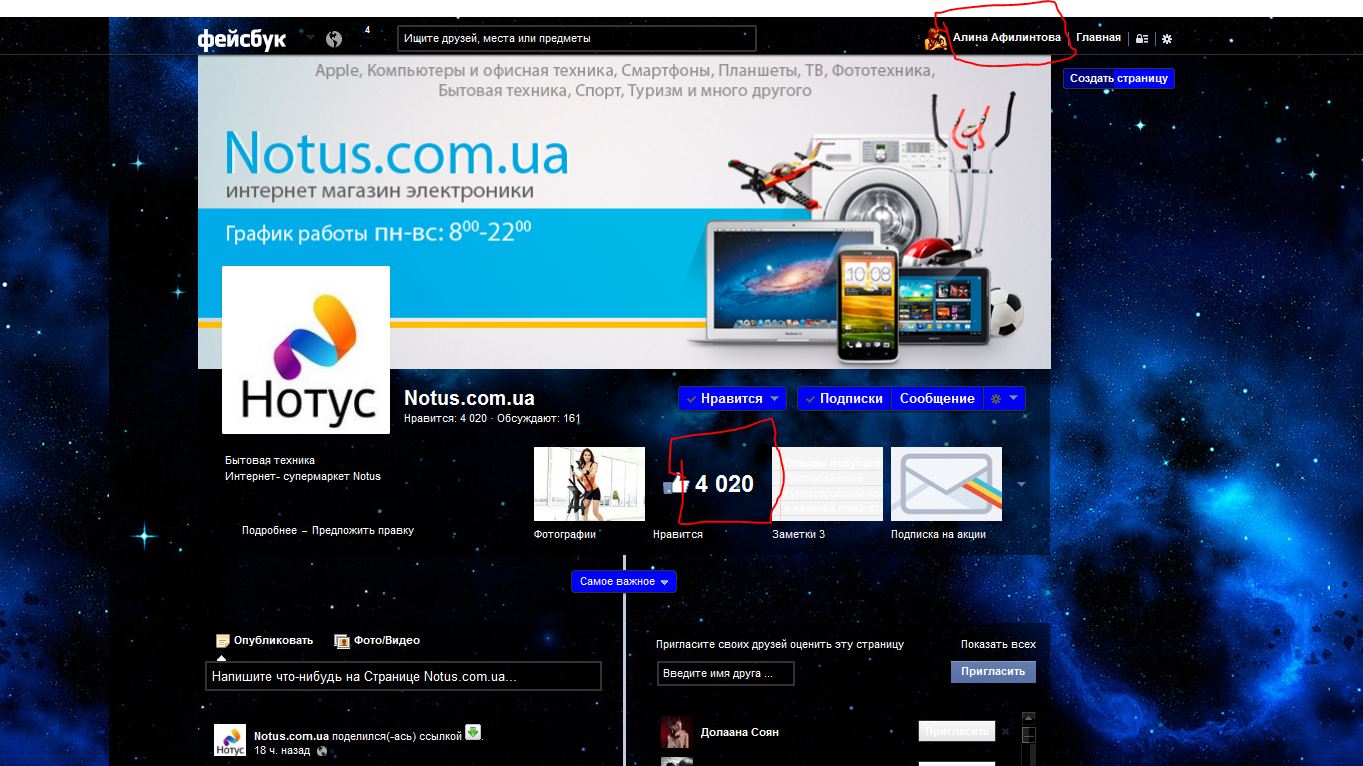Image resolution: width=1363 pixels, height=766 pixels.
Task: Invite Долаана Соян with the Пригласить button
Action: click(x=957, y=732)
